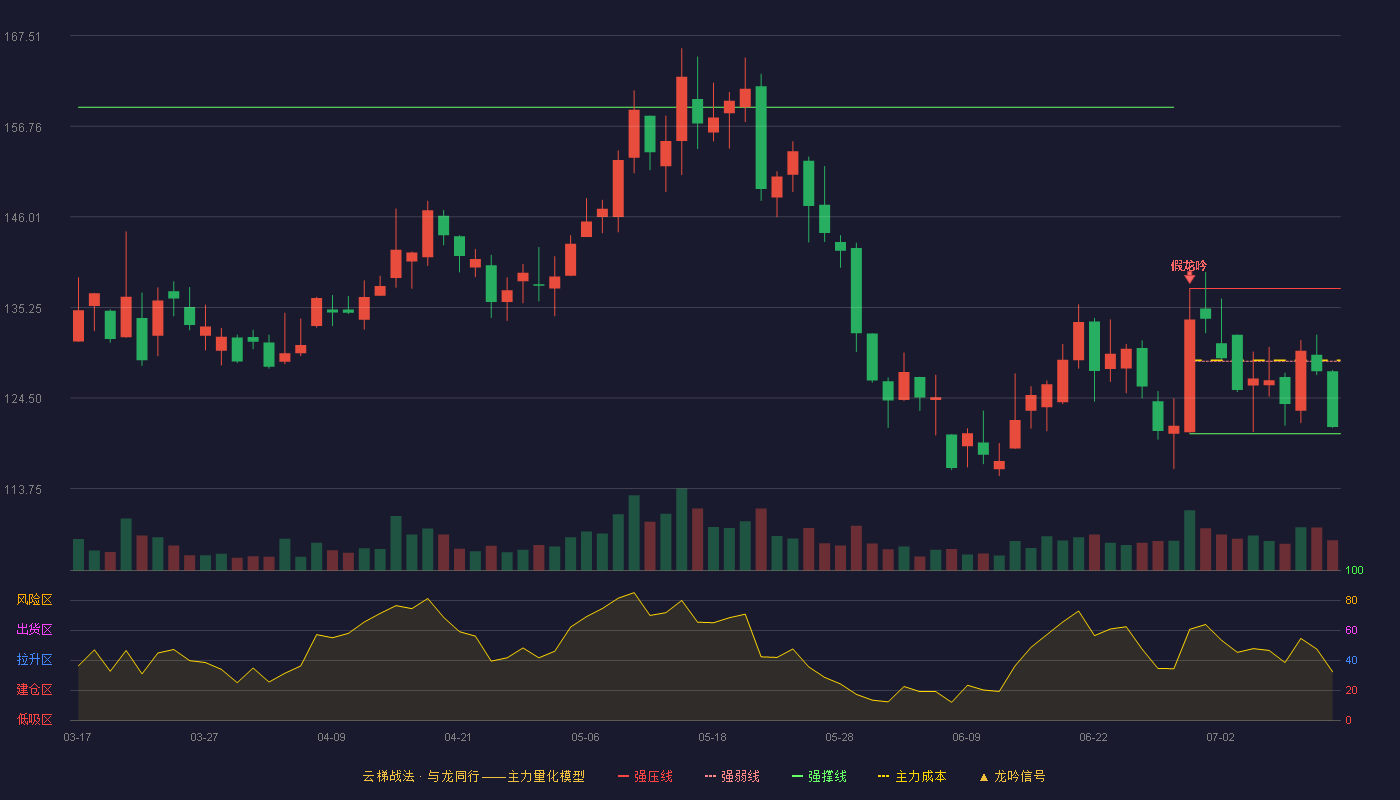Click the 113.75 price axis label

click(x=22, y=490)
